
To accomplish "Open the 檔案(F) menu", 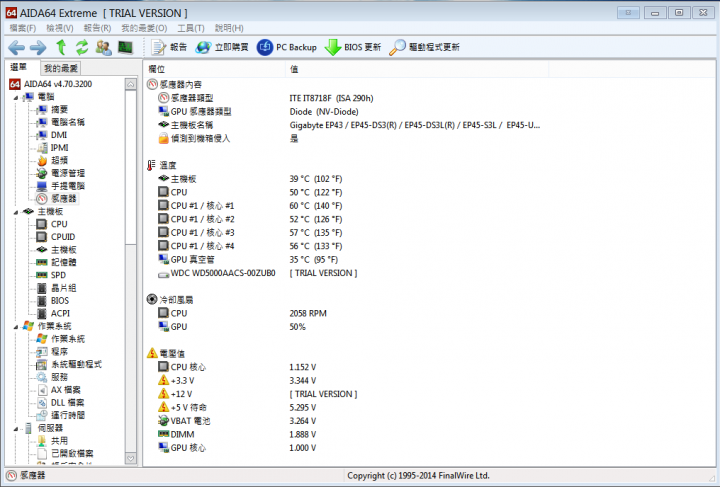I will 22,28.
